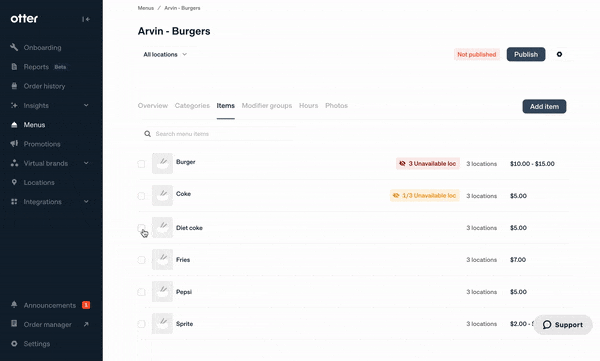This screenshot has width=600, height=361.
Task: Click 3 locations in Pepsi row
Action: (481, 292)
